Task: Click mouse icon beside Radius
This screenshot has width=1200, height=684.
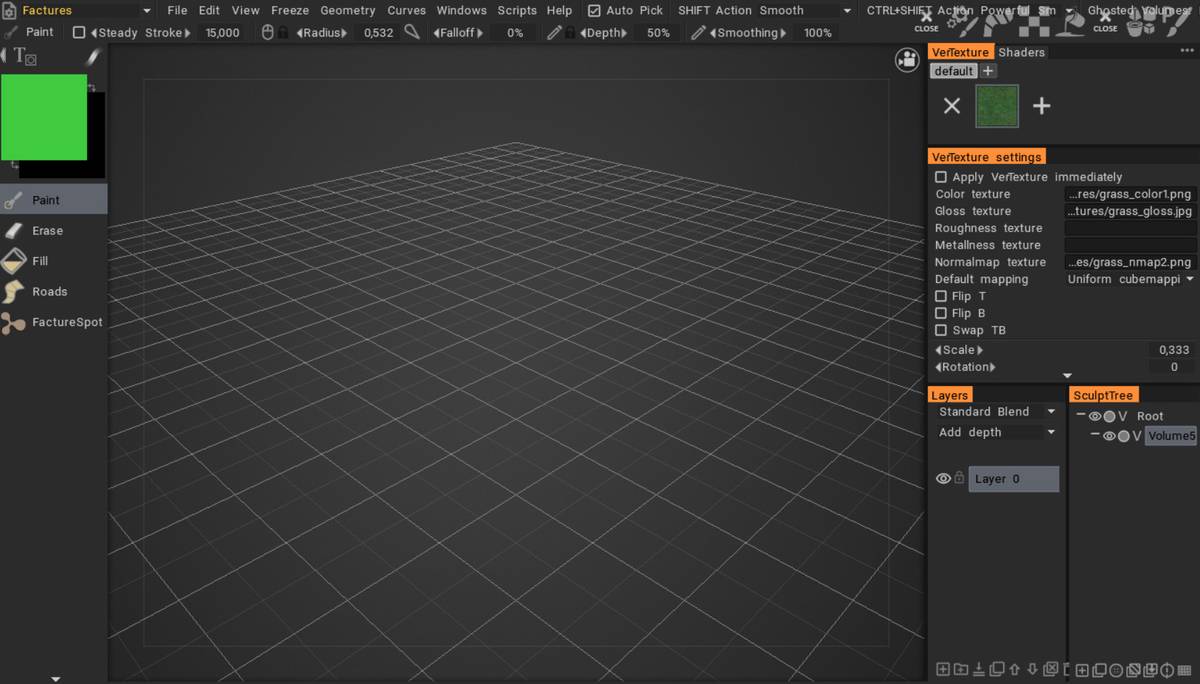Action: (x=267, y=32)
